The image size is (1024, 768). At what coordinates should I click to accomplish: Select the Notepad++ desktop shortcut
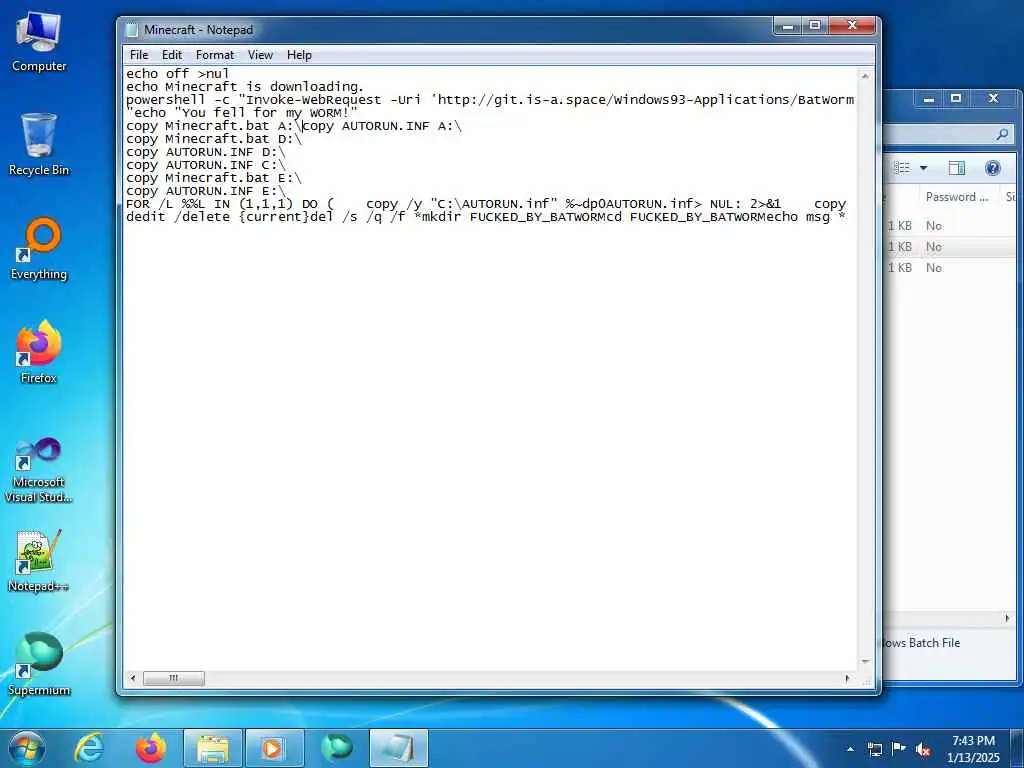pos(39,562)
